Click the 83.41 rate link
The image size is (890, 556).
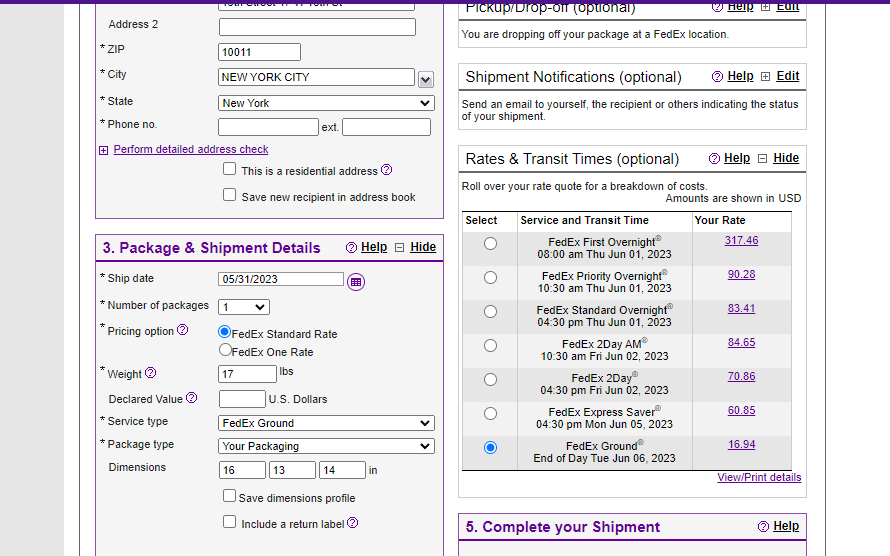pyautogui.click(x=741, y=309)
